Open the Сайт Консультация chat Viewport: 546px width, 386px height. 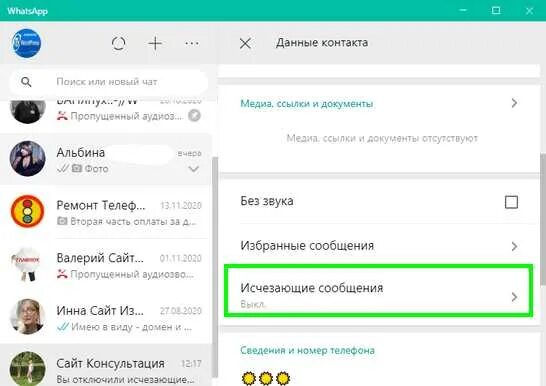(x=106, y=365)
